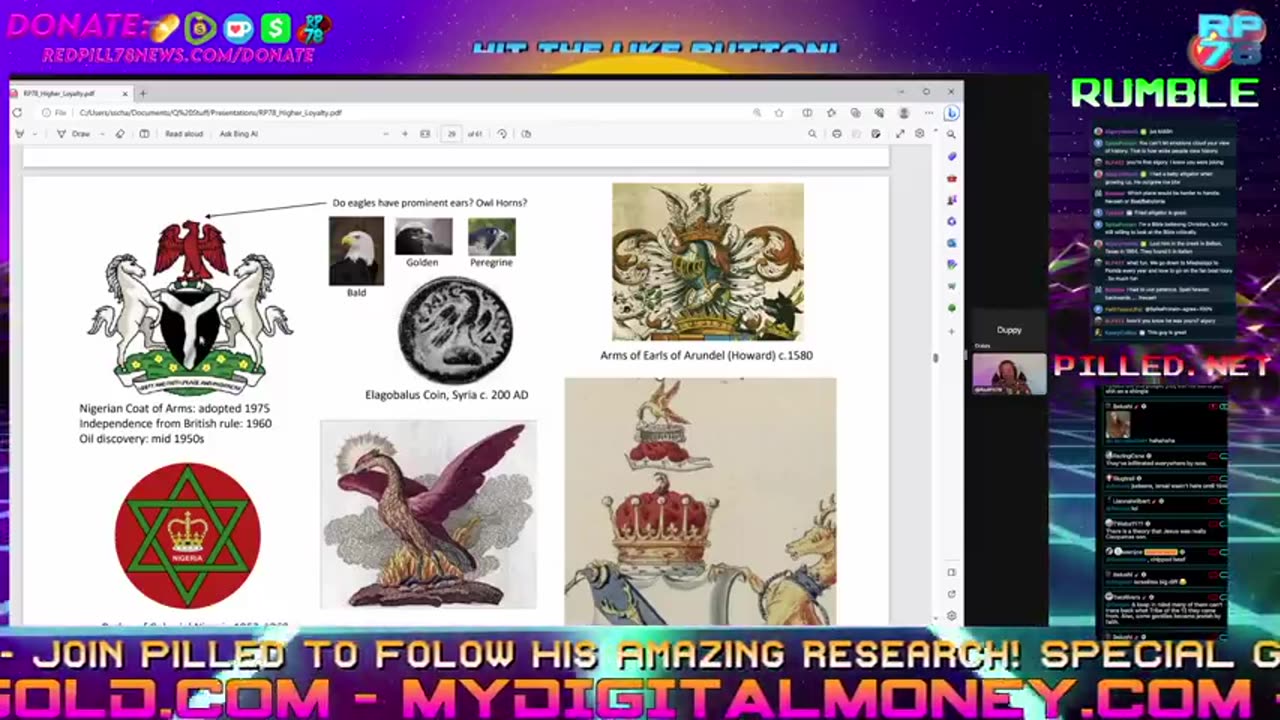This screenshot has height=720, width=1280.
Task: Open the Collections icon
Action: [x=855, y=113]
